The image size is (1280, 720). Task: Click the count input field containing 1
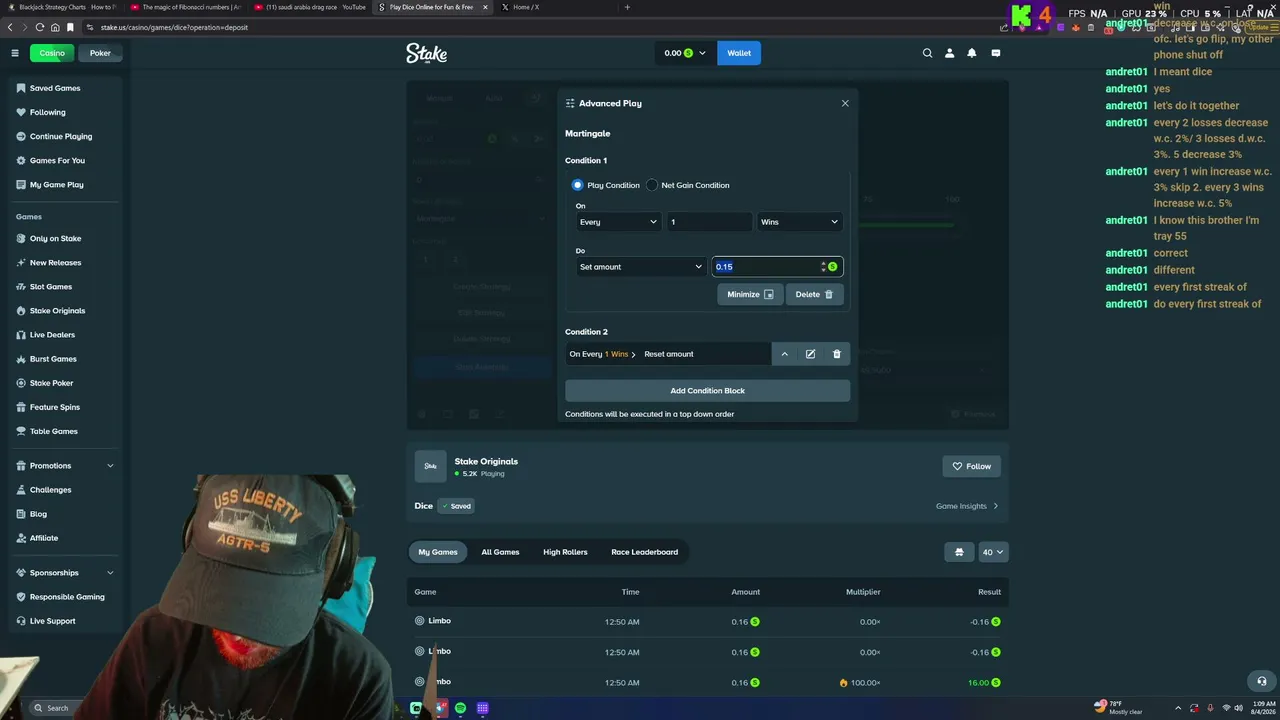click(x=709, y=222)
